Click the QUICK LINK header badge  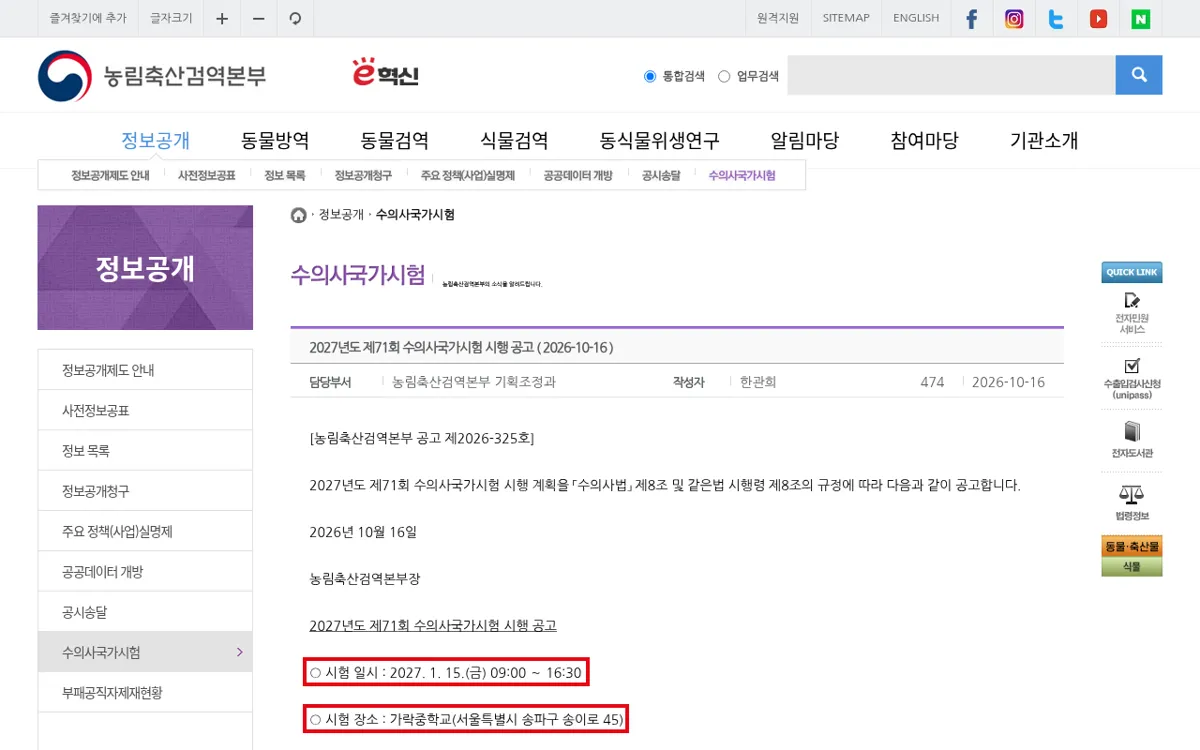tap(1132, 272)
